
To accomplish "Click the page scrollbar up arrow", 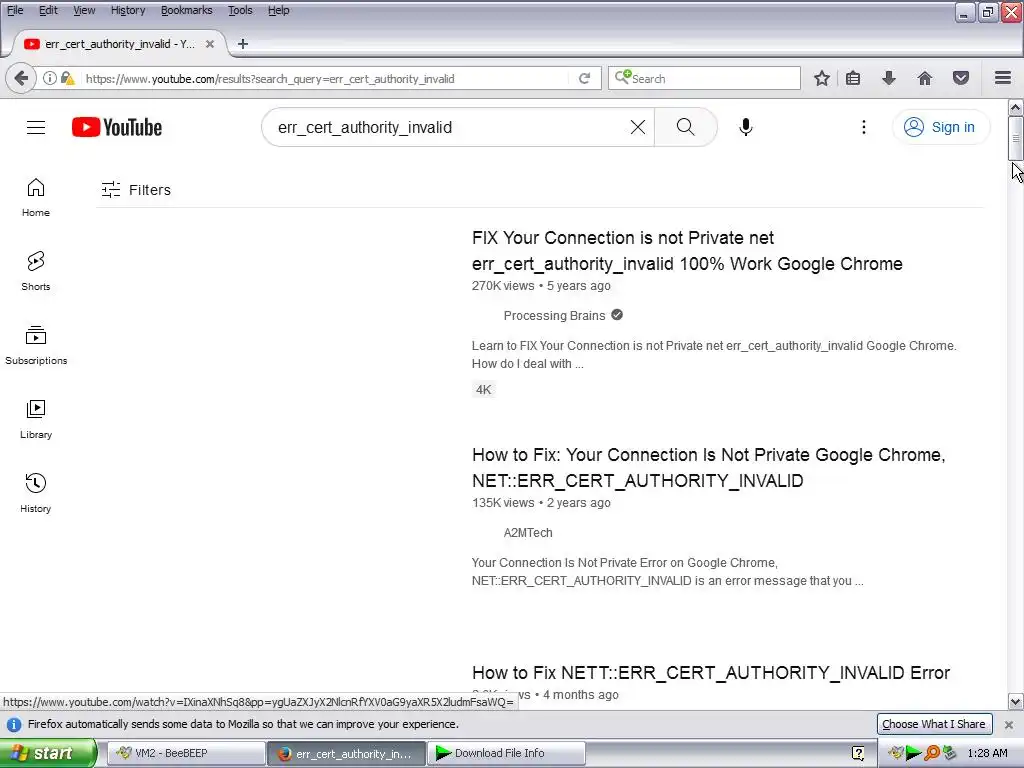I will tap(1016, 107).
